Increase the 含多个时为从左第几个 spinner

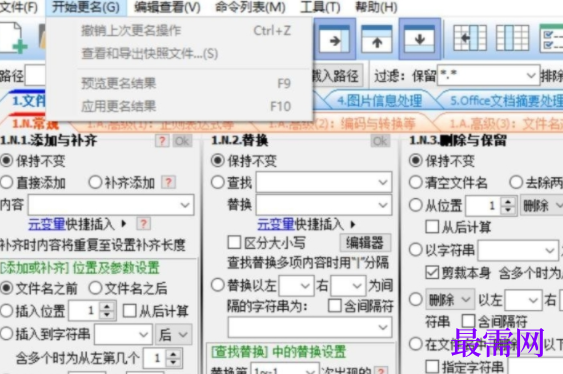[x=173, y=354]
